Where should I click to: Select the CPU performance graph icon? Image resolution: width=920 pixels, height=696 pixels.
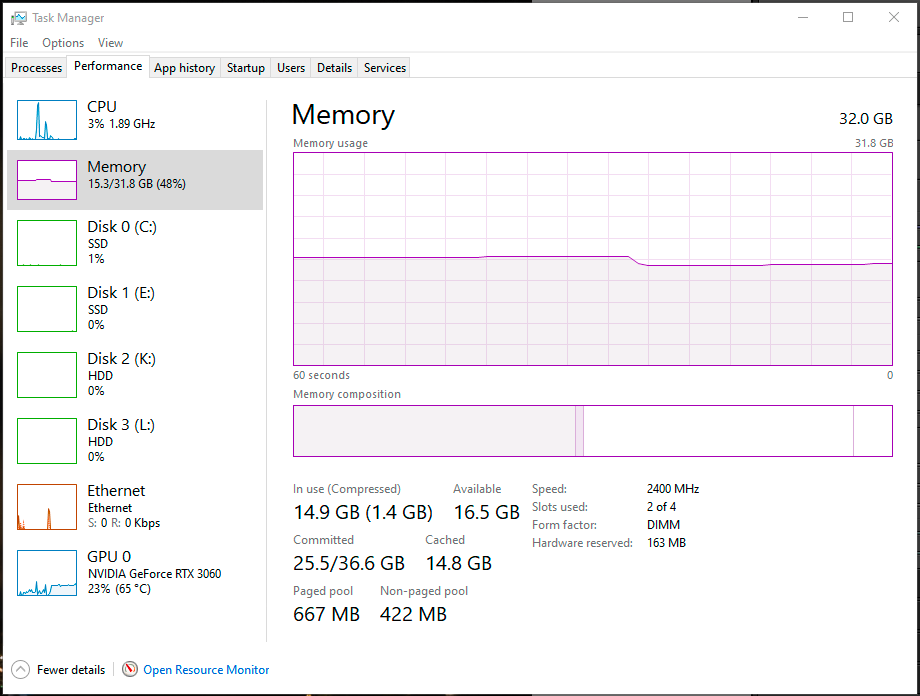pyautogui.click(x=46, y=119)
